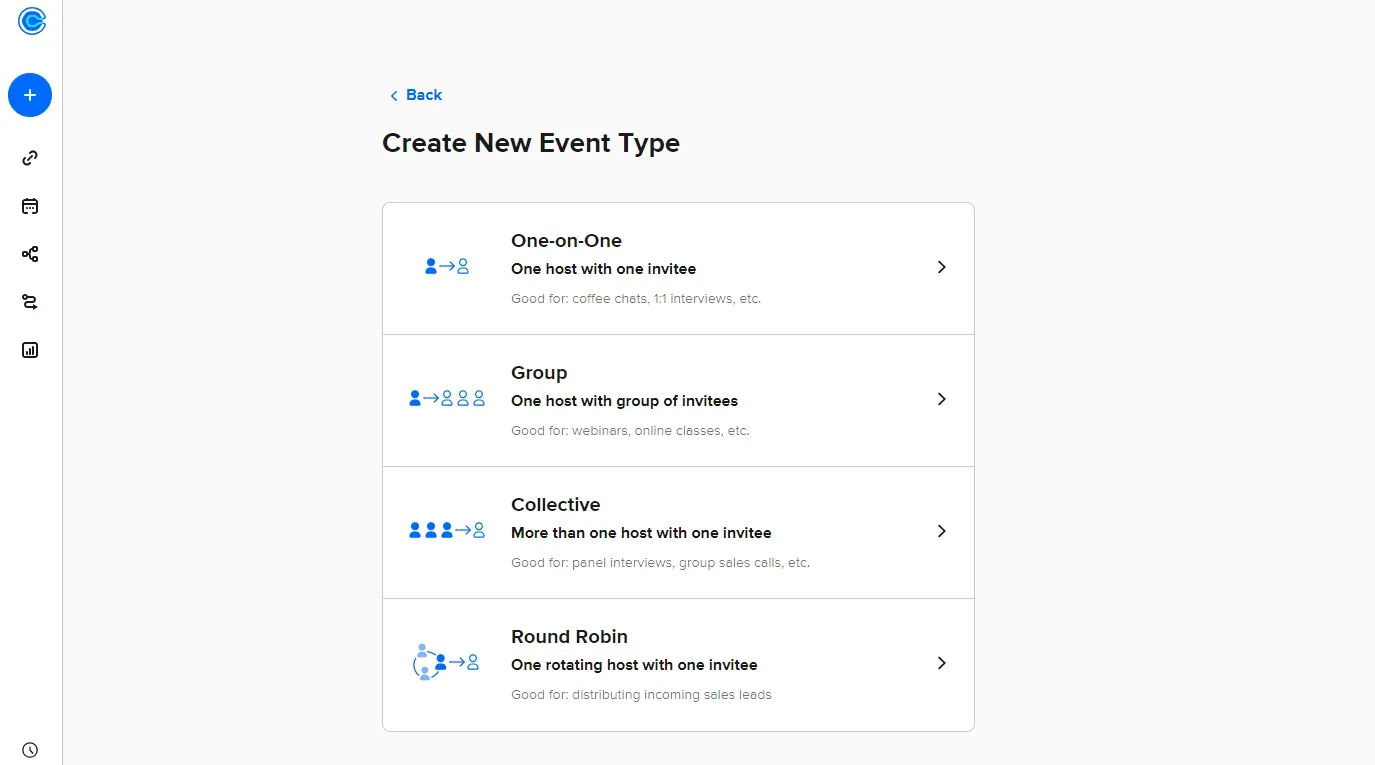Select the Collective event type card
The width and height of the screenshot is (1375, 765).
(678, 531)
